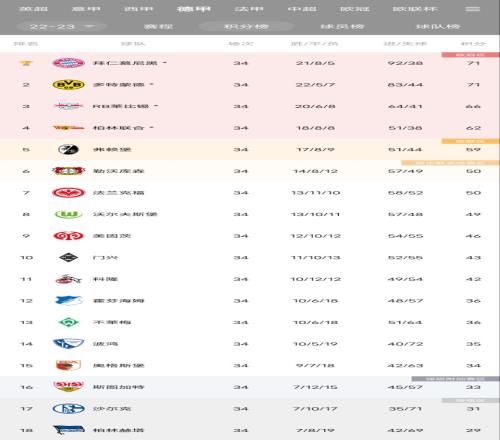Screen dimensions: 500x440
Task: Click the Wolfsburg green crest
Action: (x=68, y=214)
